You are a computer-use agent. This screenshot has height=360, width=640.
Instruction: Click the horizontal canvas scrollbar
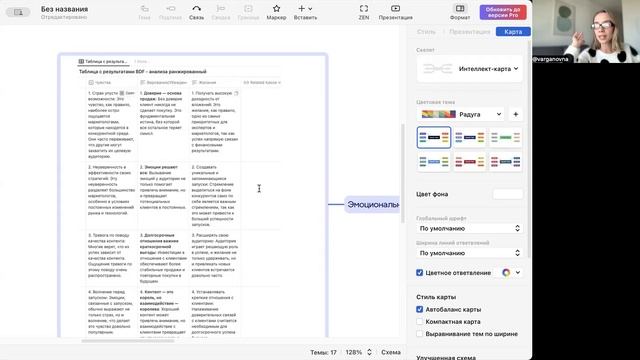click(128, 340)
